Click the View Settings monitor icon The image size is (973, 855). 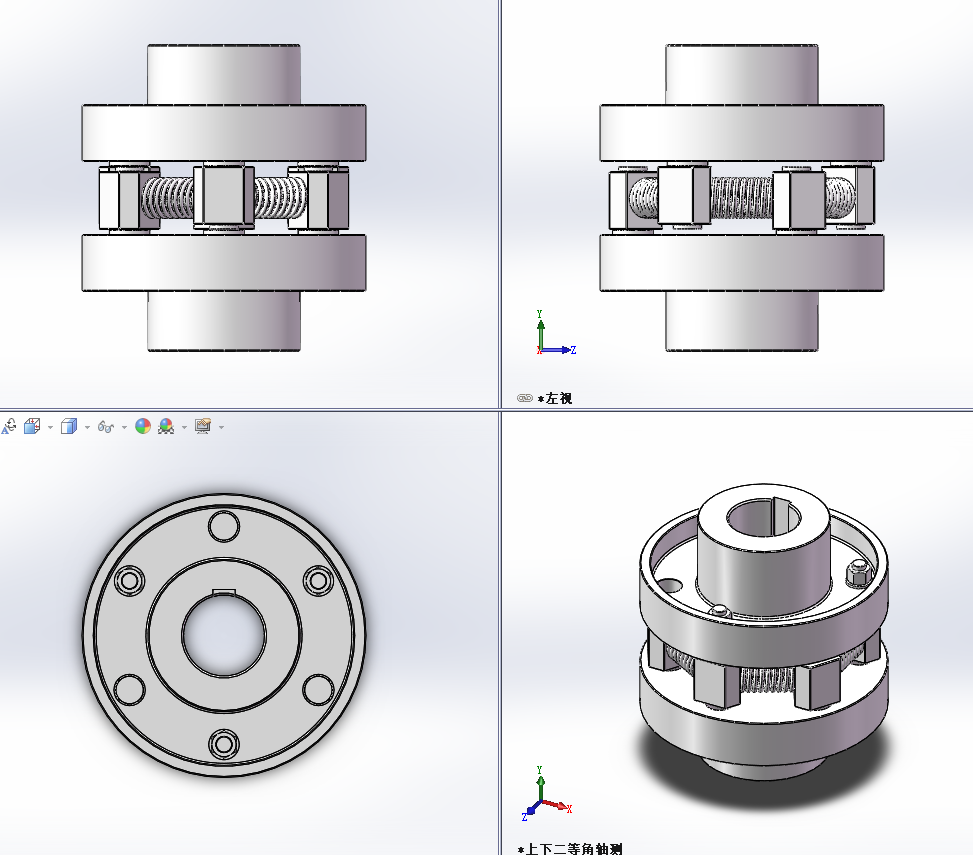click(x=203, y=426)
